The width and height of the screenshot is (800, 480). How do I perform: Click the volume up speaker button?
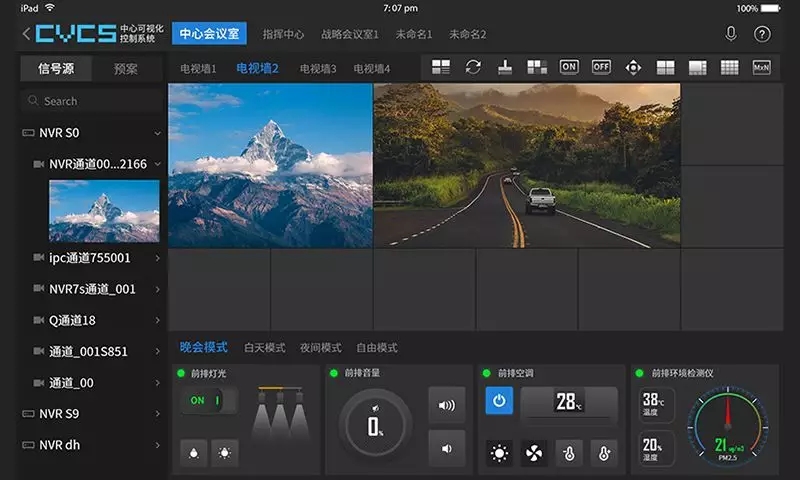(446, 405)
